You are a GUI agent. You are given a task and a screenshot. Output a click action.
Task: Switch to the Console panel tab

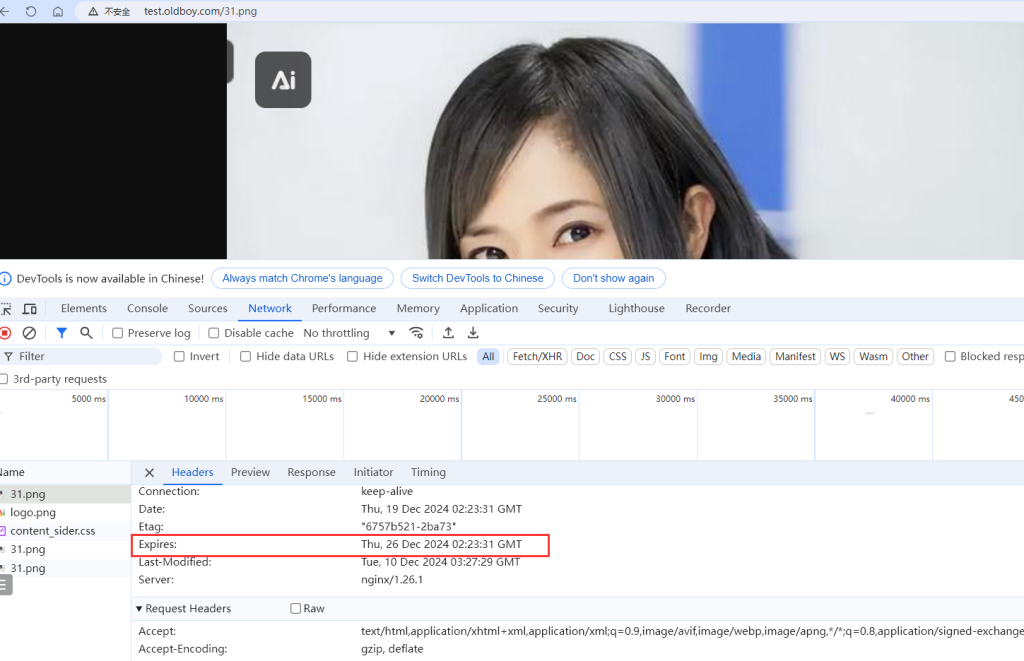pyautogui.click(x=147, y=308)
